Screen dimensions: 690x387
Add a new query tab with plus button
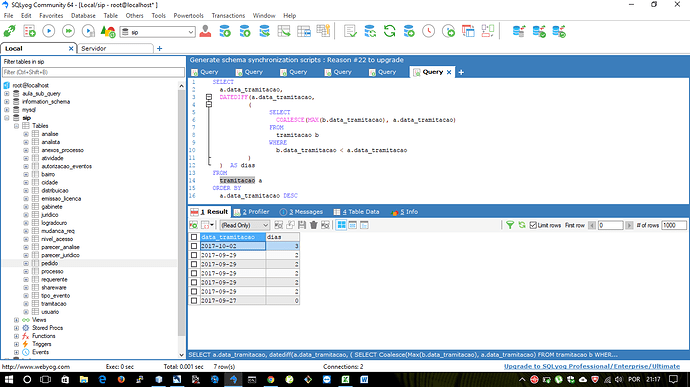point(461,72)
